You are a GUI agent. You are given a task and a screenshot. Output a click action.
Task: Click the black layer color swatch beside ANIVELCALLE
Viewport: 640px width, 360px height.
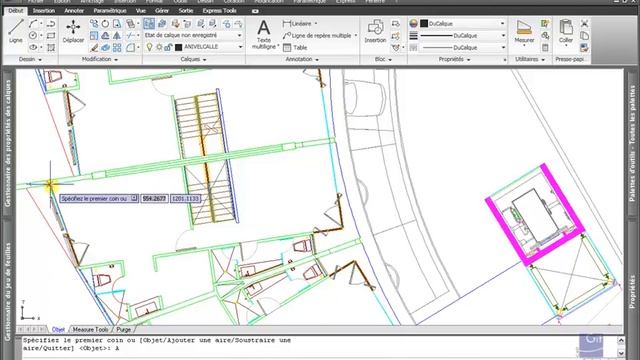pyautogui.click(x=178, y=47)
